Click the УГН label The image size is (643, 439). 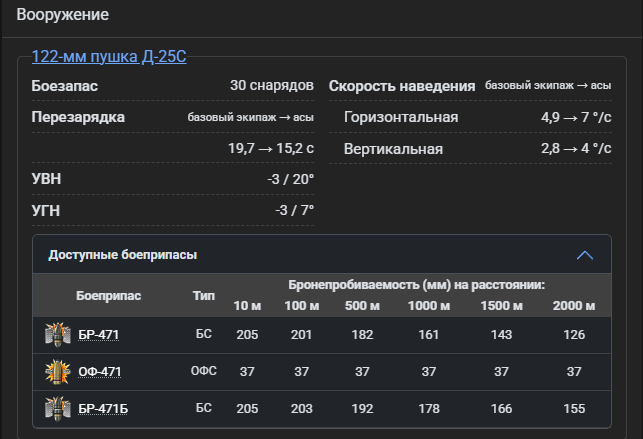click(46, 211)
